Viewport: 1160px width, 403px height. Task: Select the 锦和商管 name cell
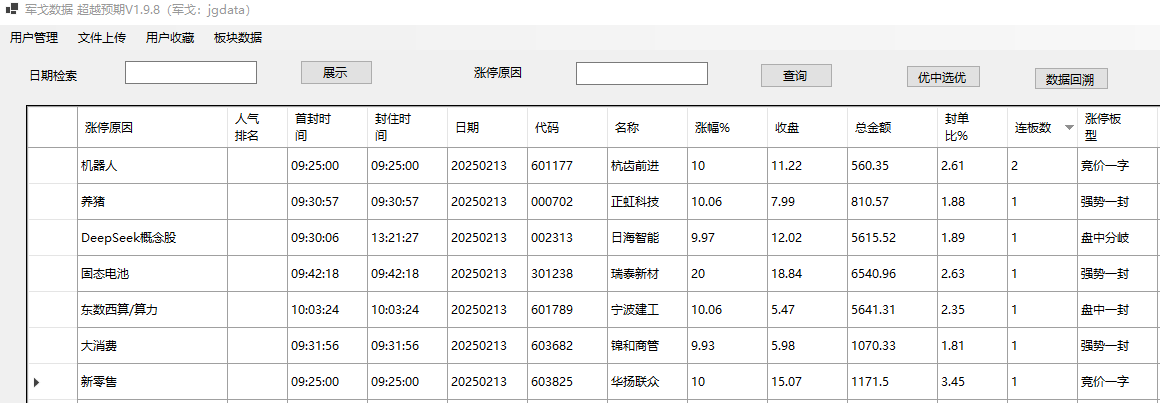tap(647, 345)
